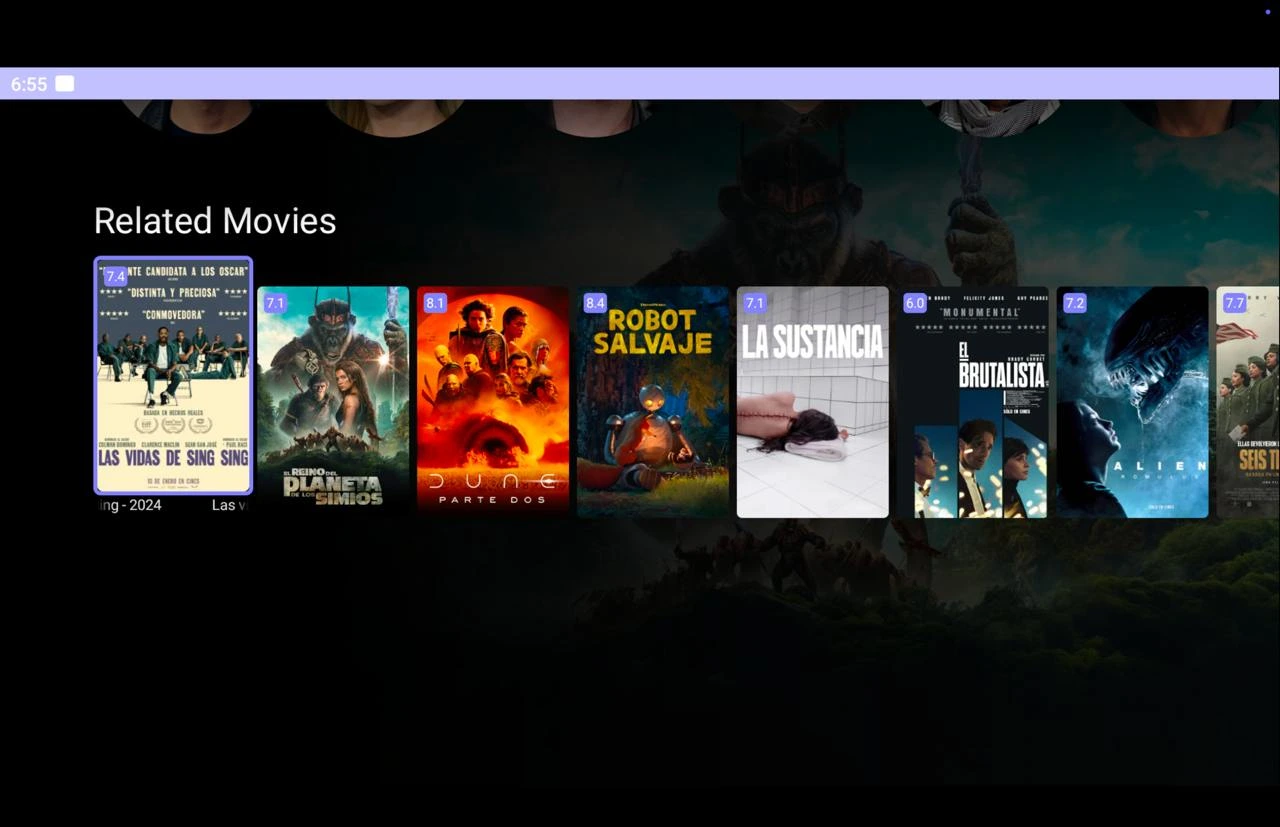Click the 7.4 rating badge on Sing Sing
1280x827 pixels.
tap(115, 277)
